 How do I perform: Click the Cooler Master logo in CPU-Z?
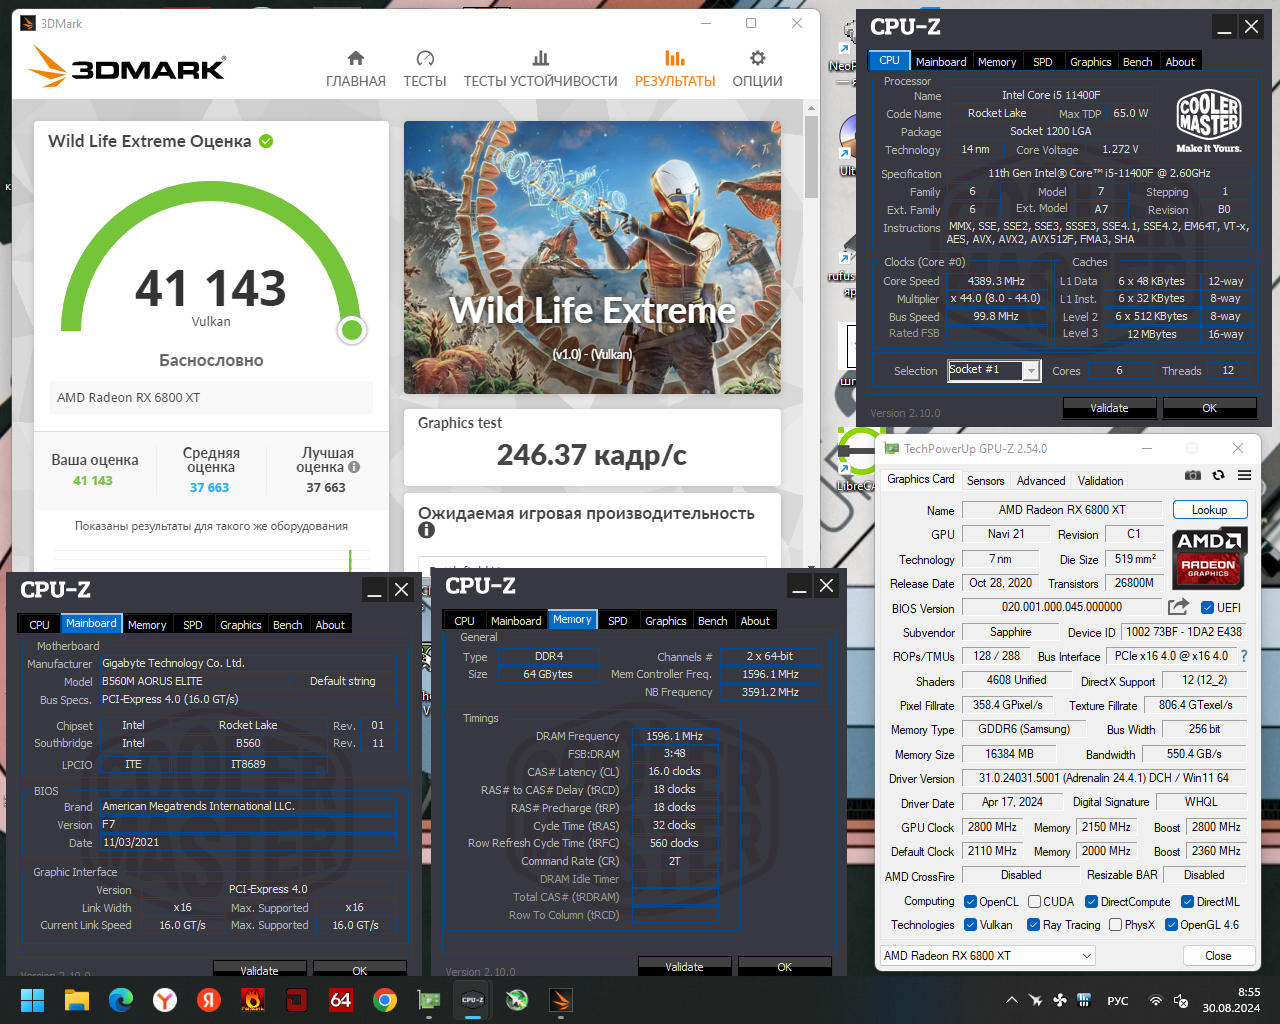click(1208, 121)
